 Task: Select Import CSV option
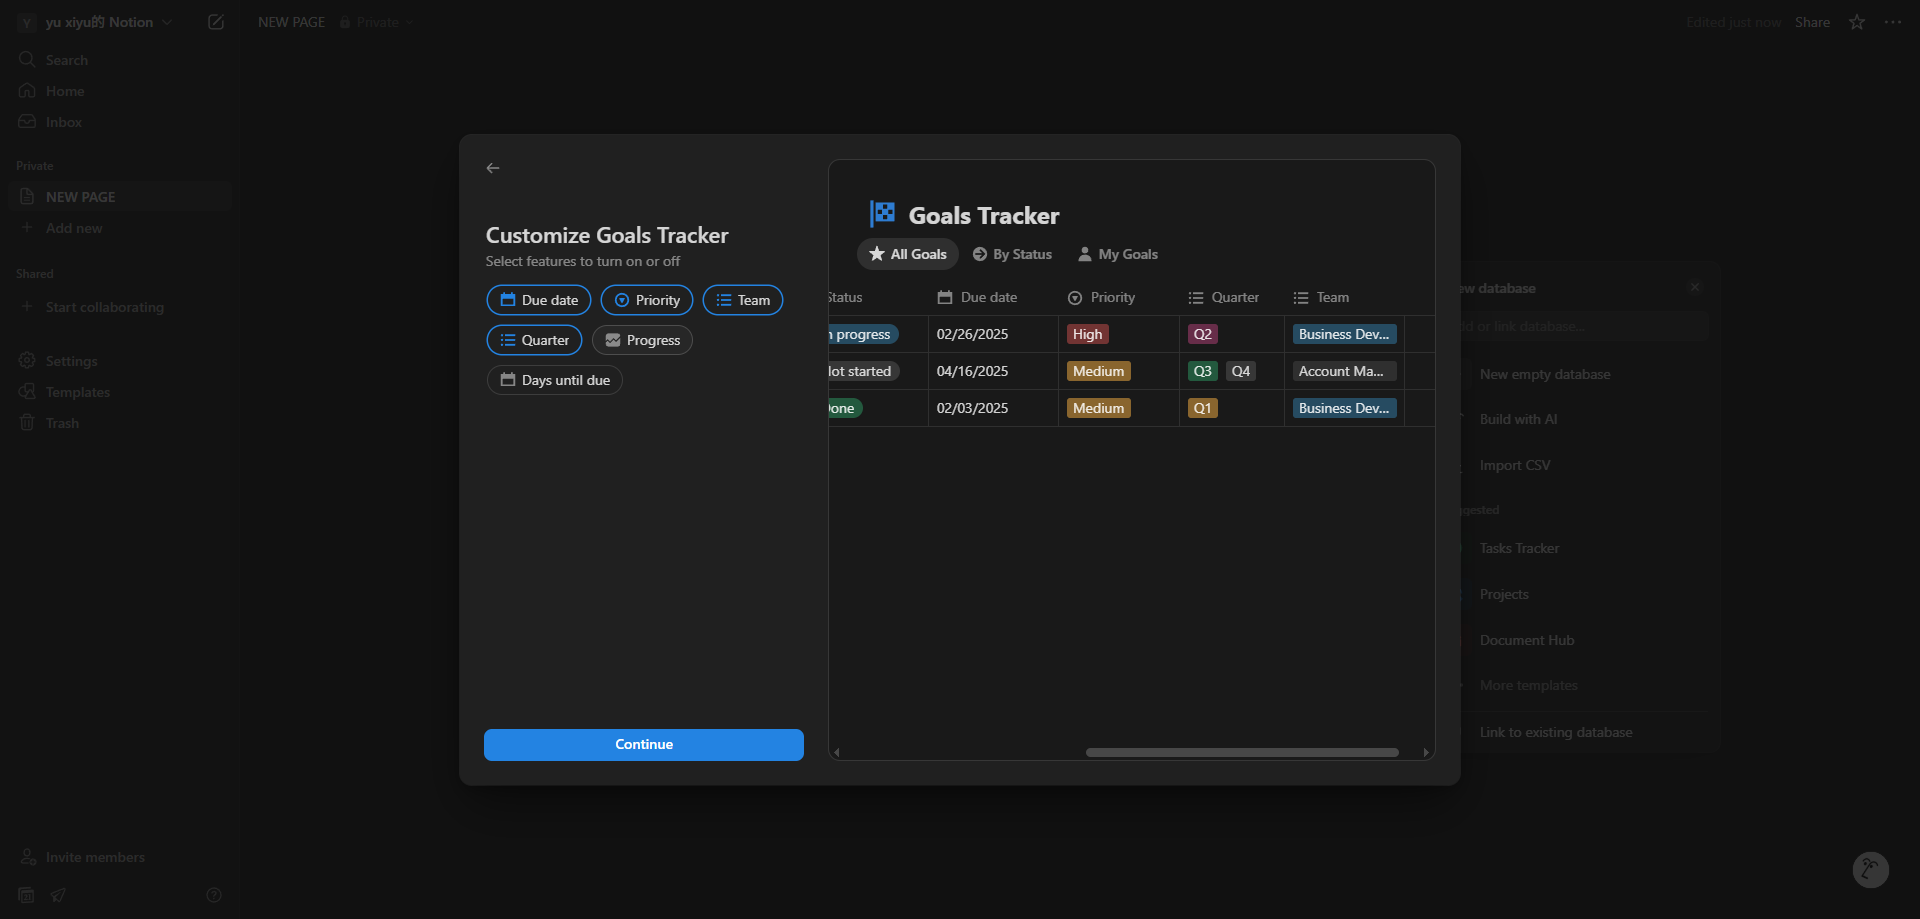coord(1515,465)
